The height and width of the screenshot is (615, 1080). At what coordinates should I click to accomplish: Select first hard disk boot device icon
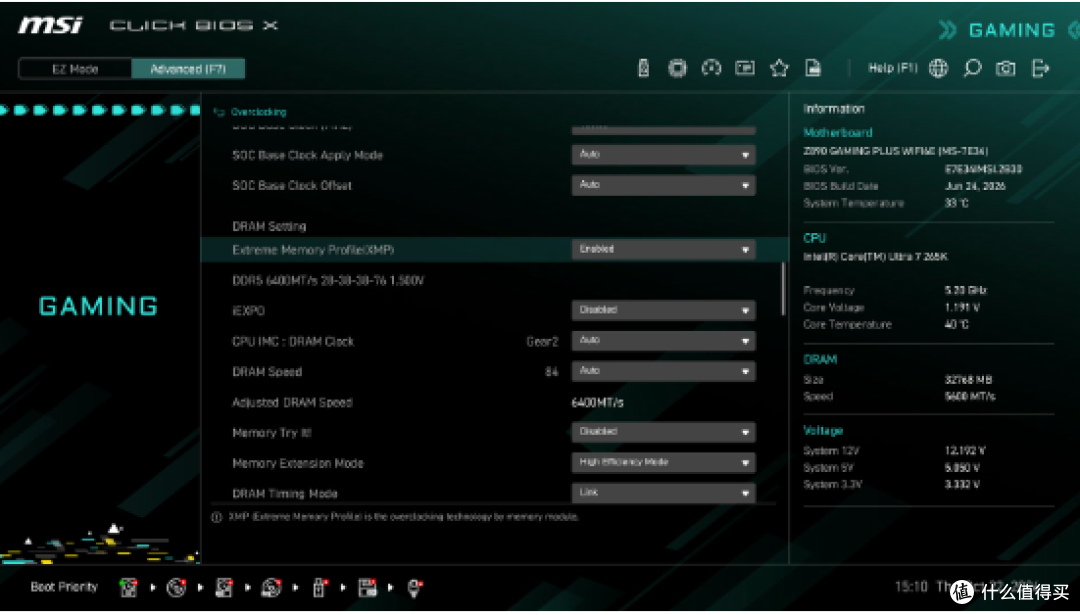tap(128, 587)
